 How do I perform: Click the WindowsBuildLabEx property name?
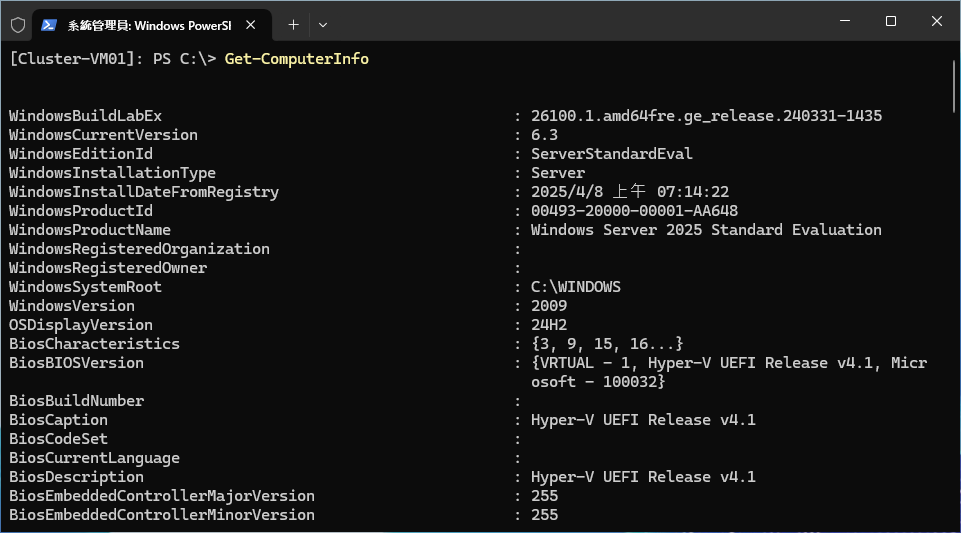coord(85,116)
